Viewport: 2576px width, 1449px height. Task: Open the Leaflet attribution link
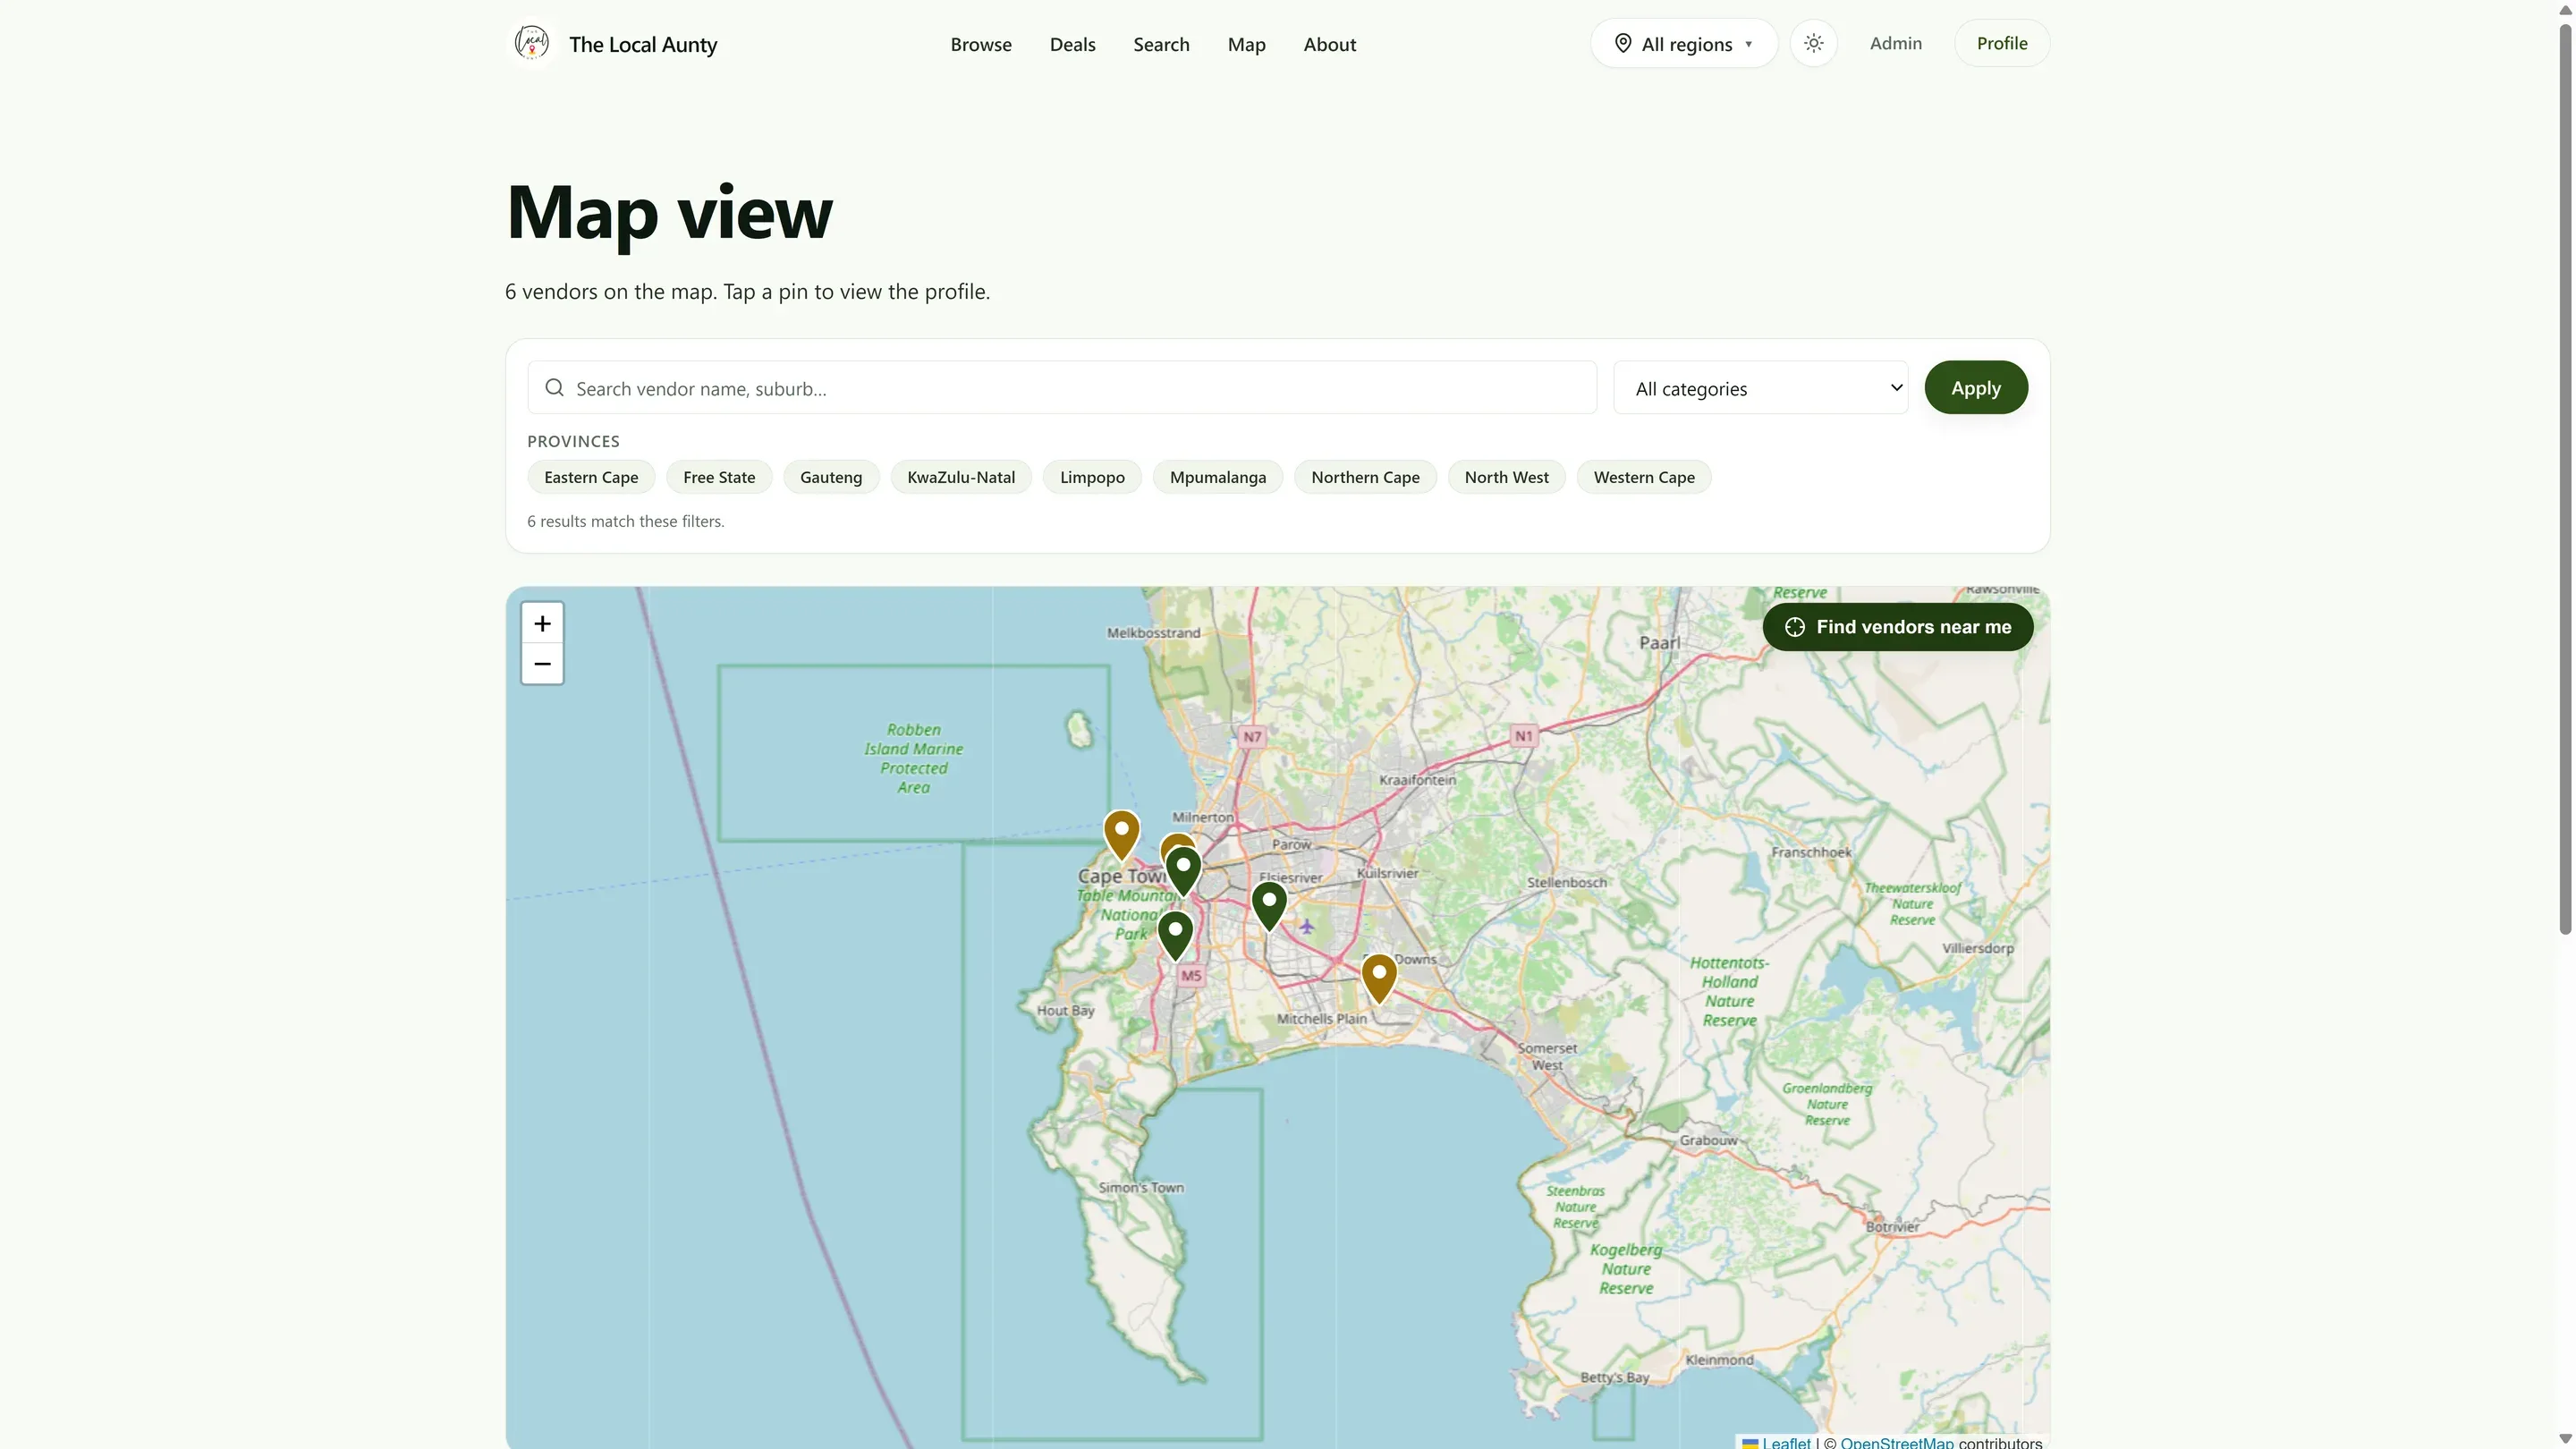1785,1442
